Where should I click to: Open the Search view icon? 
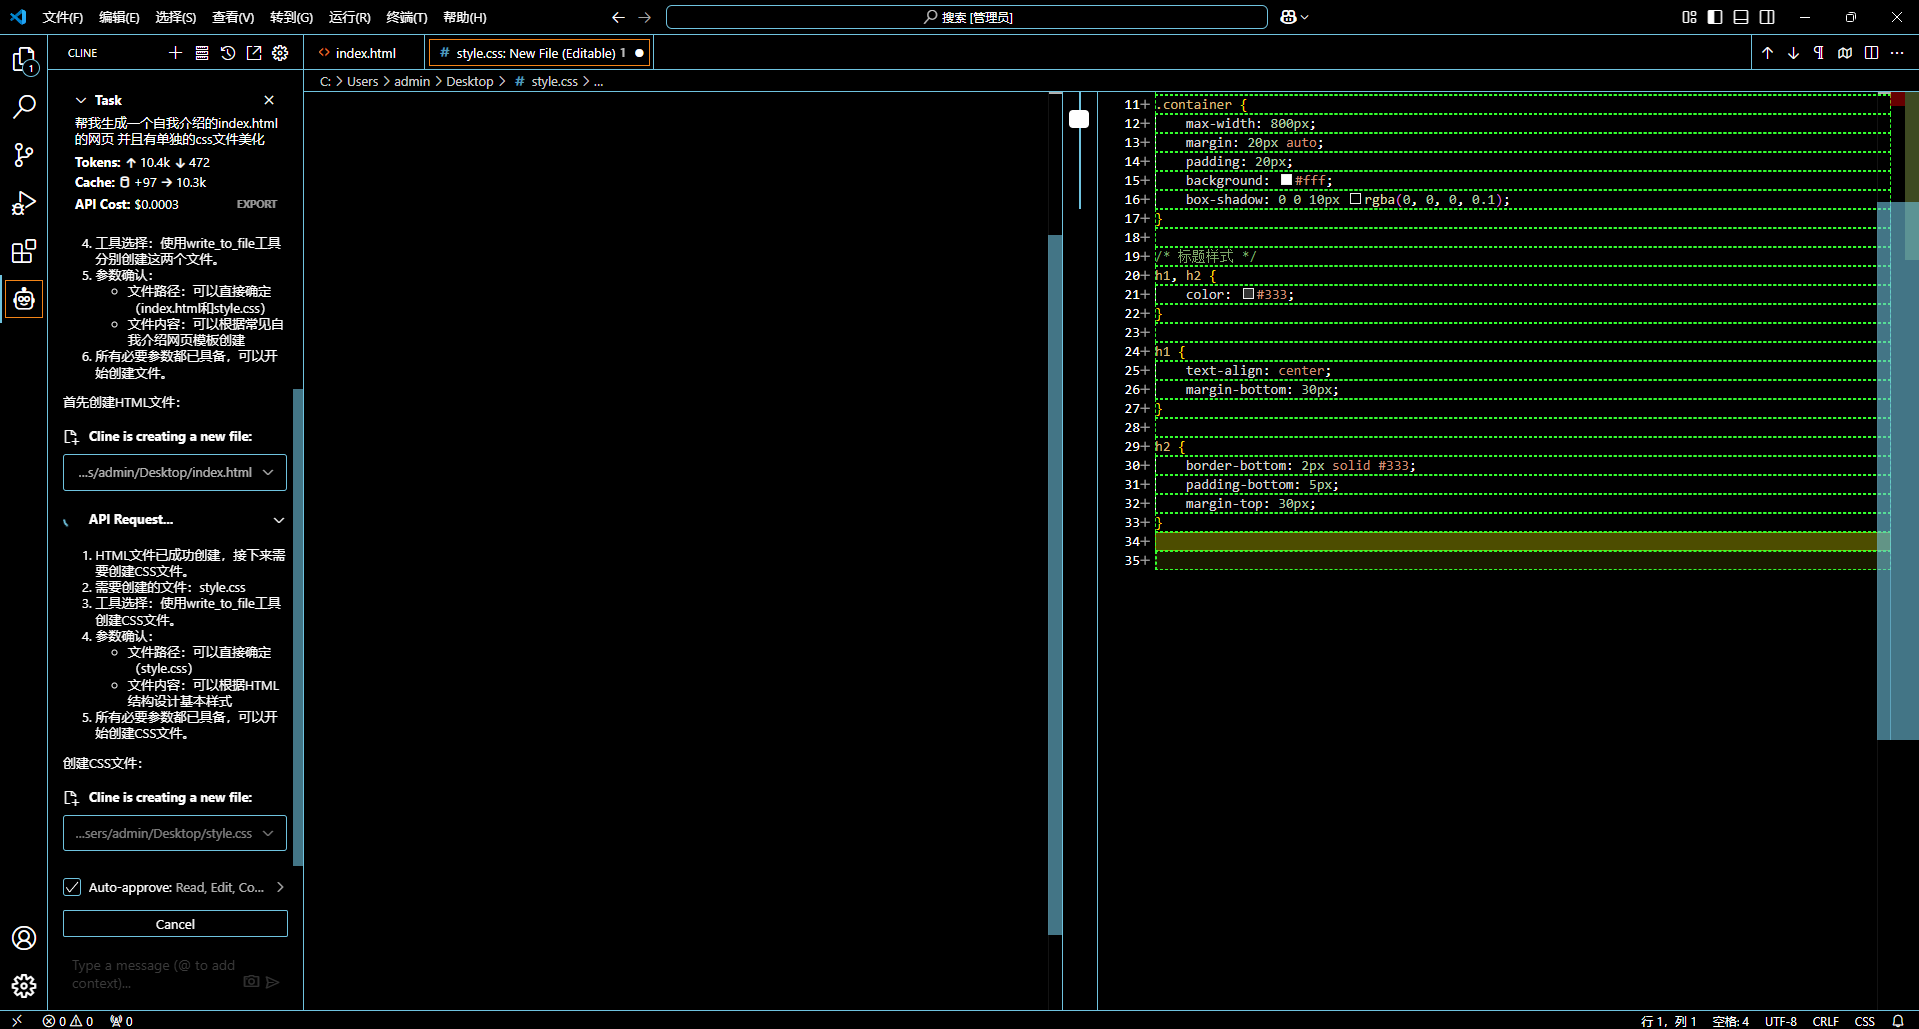[x=24, y=107]
